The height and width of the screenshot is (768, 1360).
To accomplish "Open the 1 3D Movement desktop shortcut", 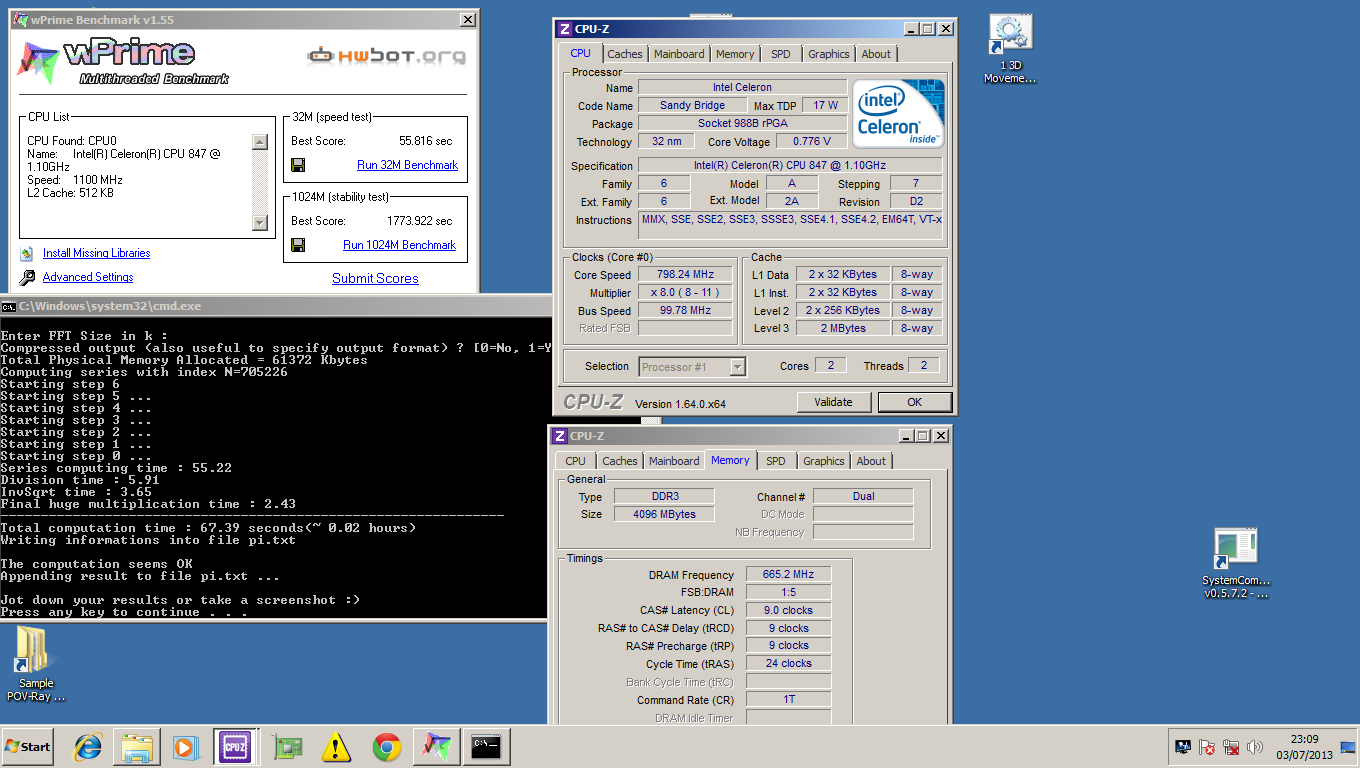I will (x=1010, y=50).
